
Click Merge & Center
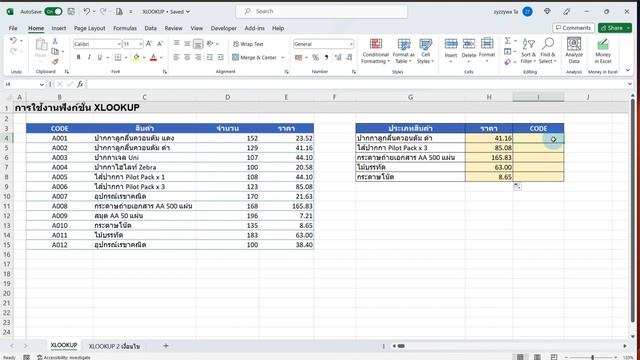point(255,58)
